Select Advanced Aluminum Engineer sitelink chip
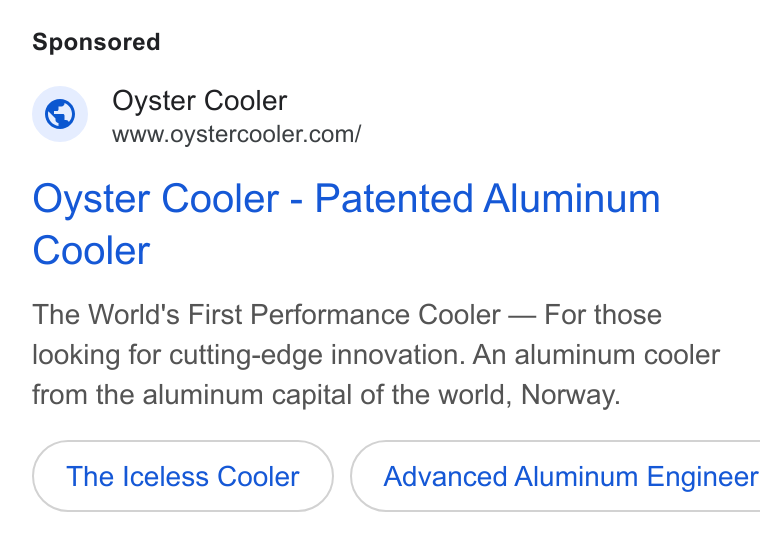Image resolution: width=760 pixels, height=544 pixels. pos(555,476)
